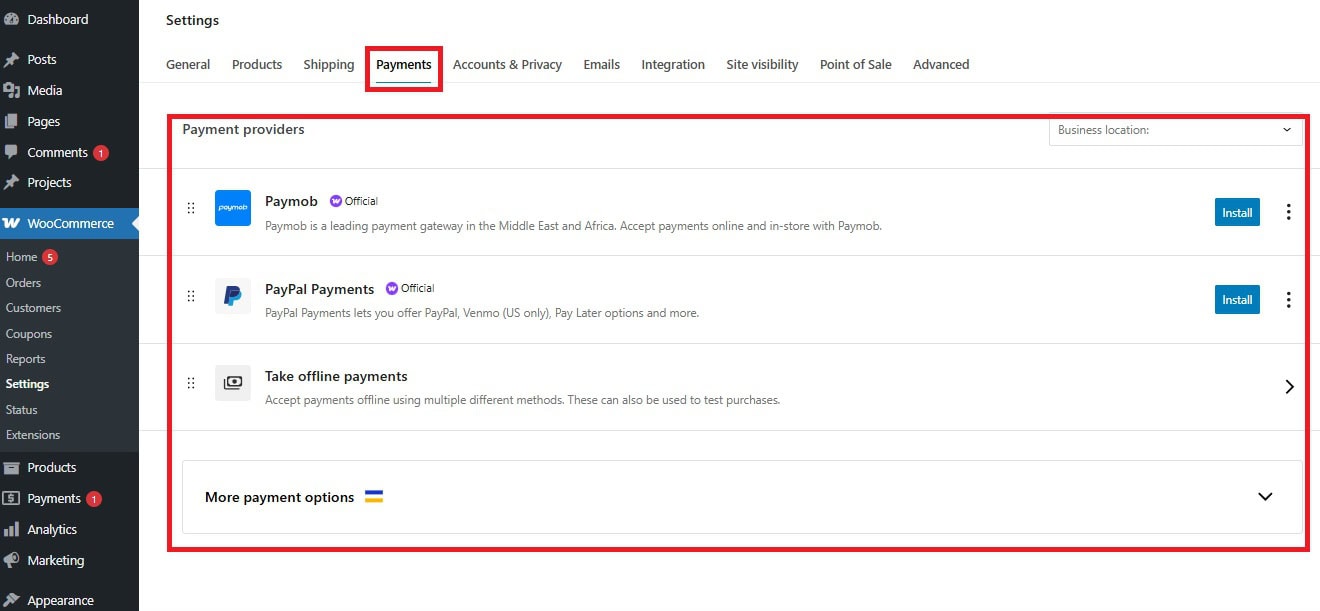Switch to the Point of Sale tab
This screenshot has width=1320, height=611.
(x=856, y=65)
